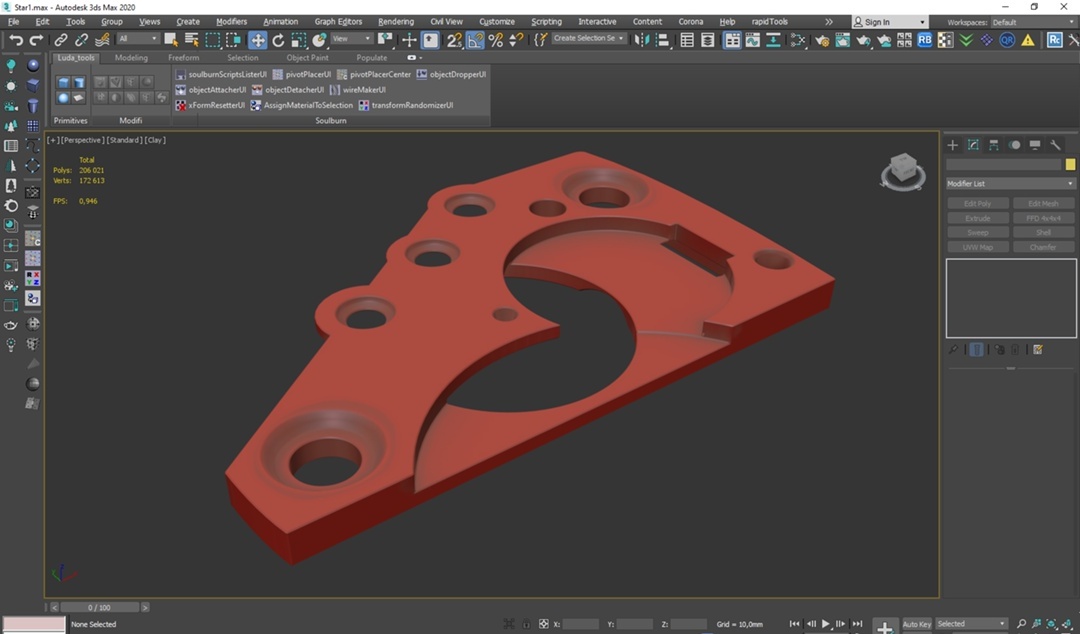Click the Play Animation button
Screen dimensions: 1080x634
(x=825, y=624)
